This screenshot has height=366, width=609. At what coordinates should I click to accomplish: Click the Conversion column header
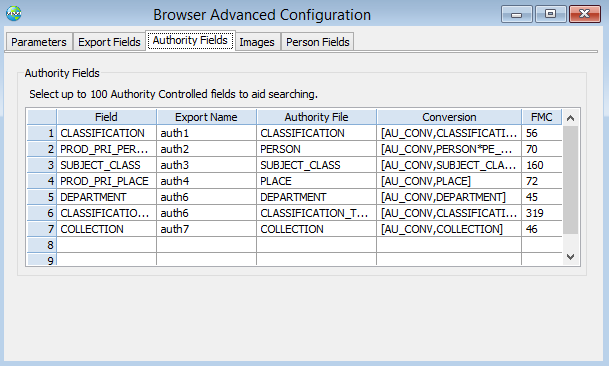click(x=449, y=117)
